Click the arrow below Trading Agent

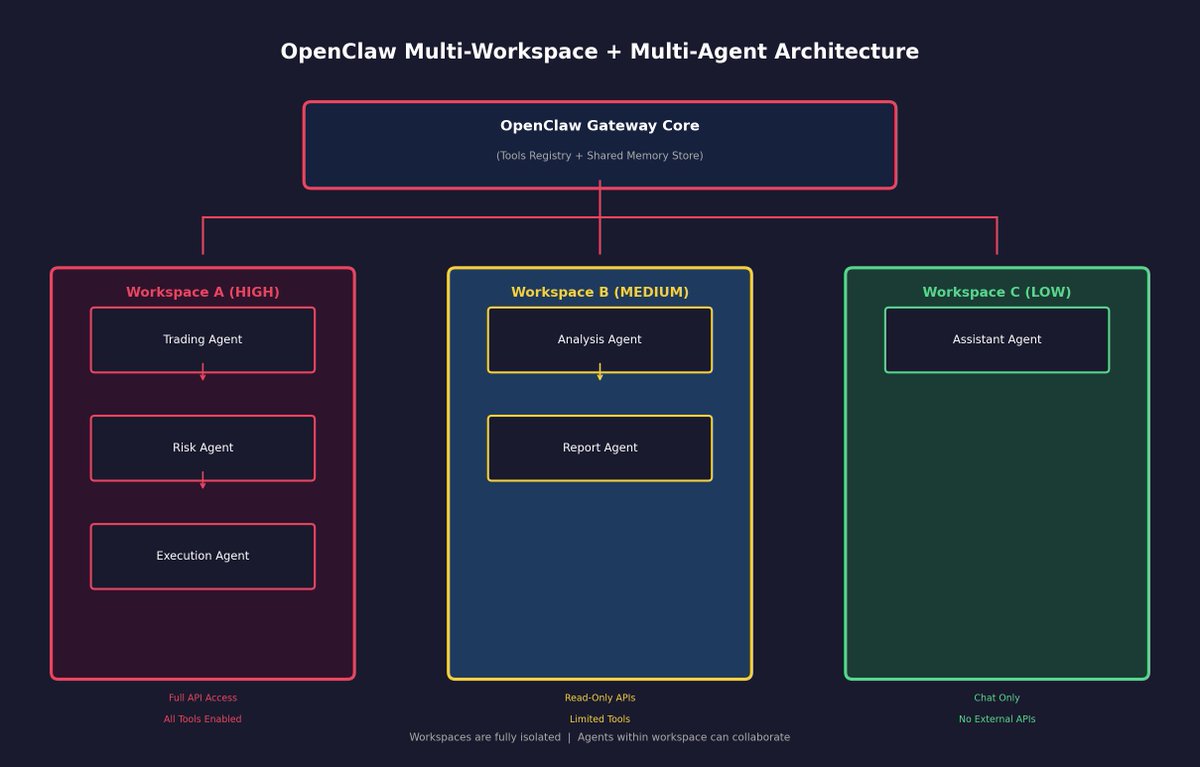click(203, 374)
